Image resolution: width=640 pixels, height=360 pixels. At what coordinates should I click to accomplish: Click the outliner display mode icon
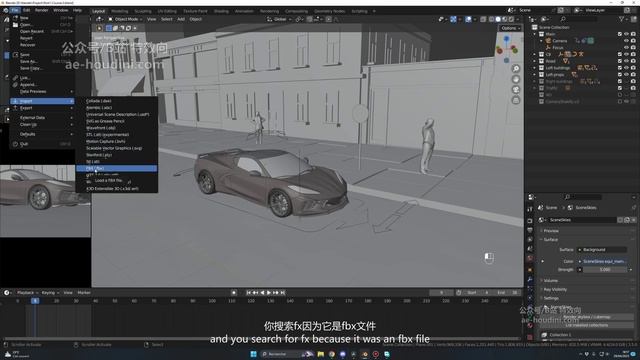click(545, 19)
